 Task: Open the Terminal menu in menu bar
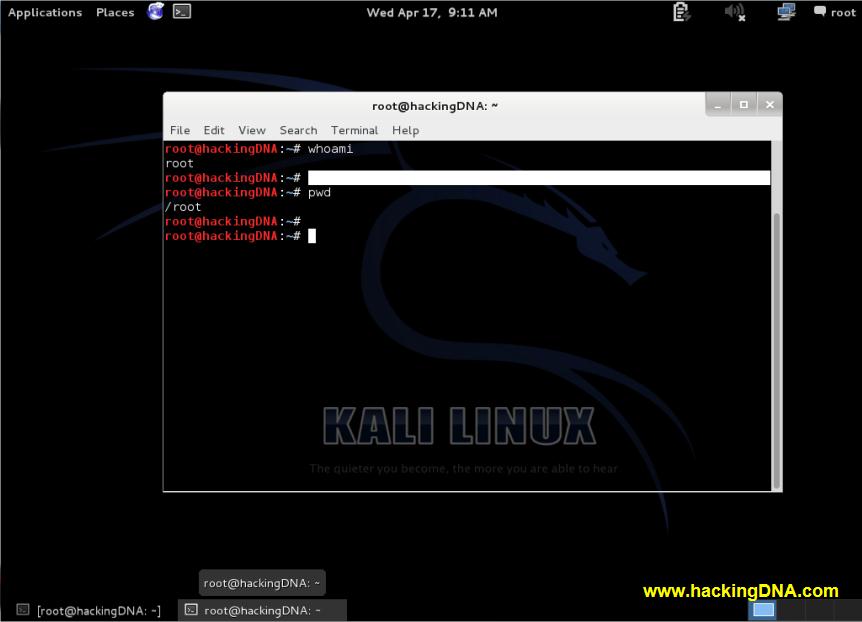(x=355, y=130)
